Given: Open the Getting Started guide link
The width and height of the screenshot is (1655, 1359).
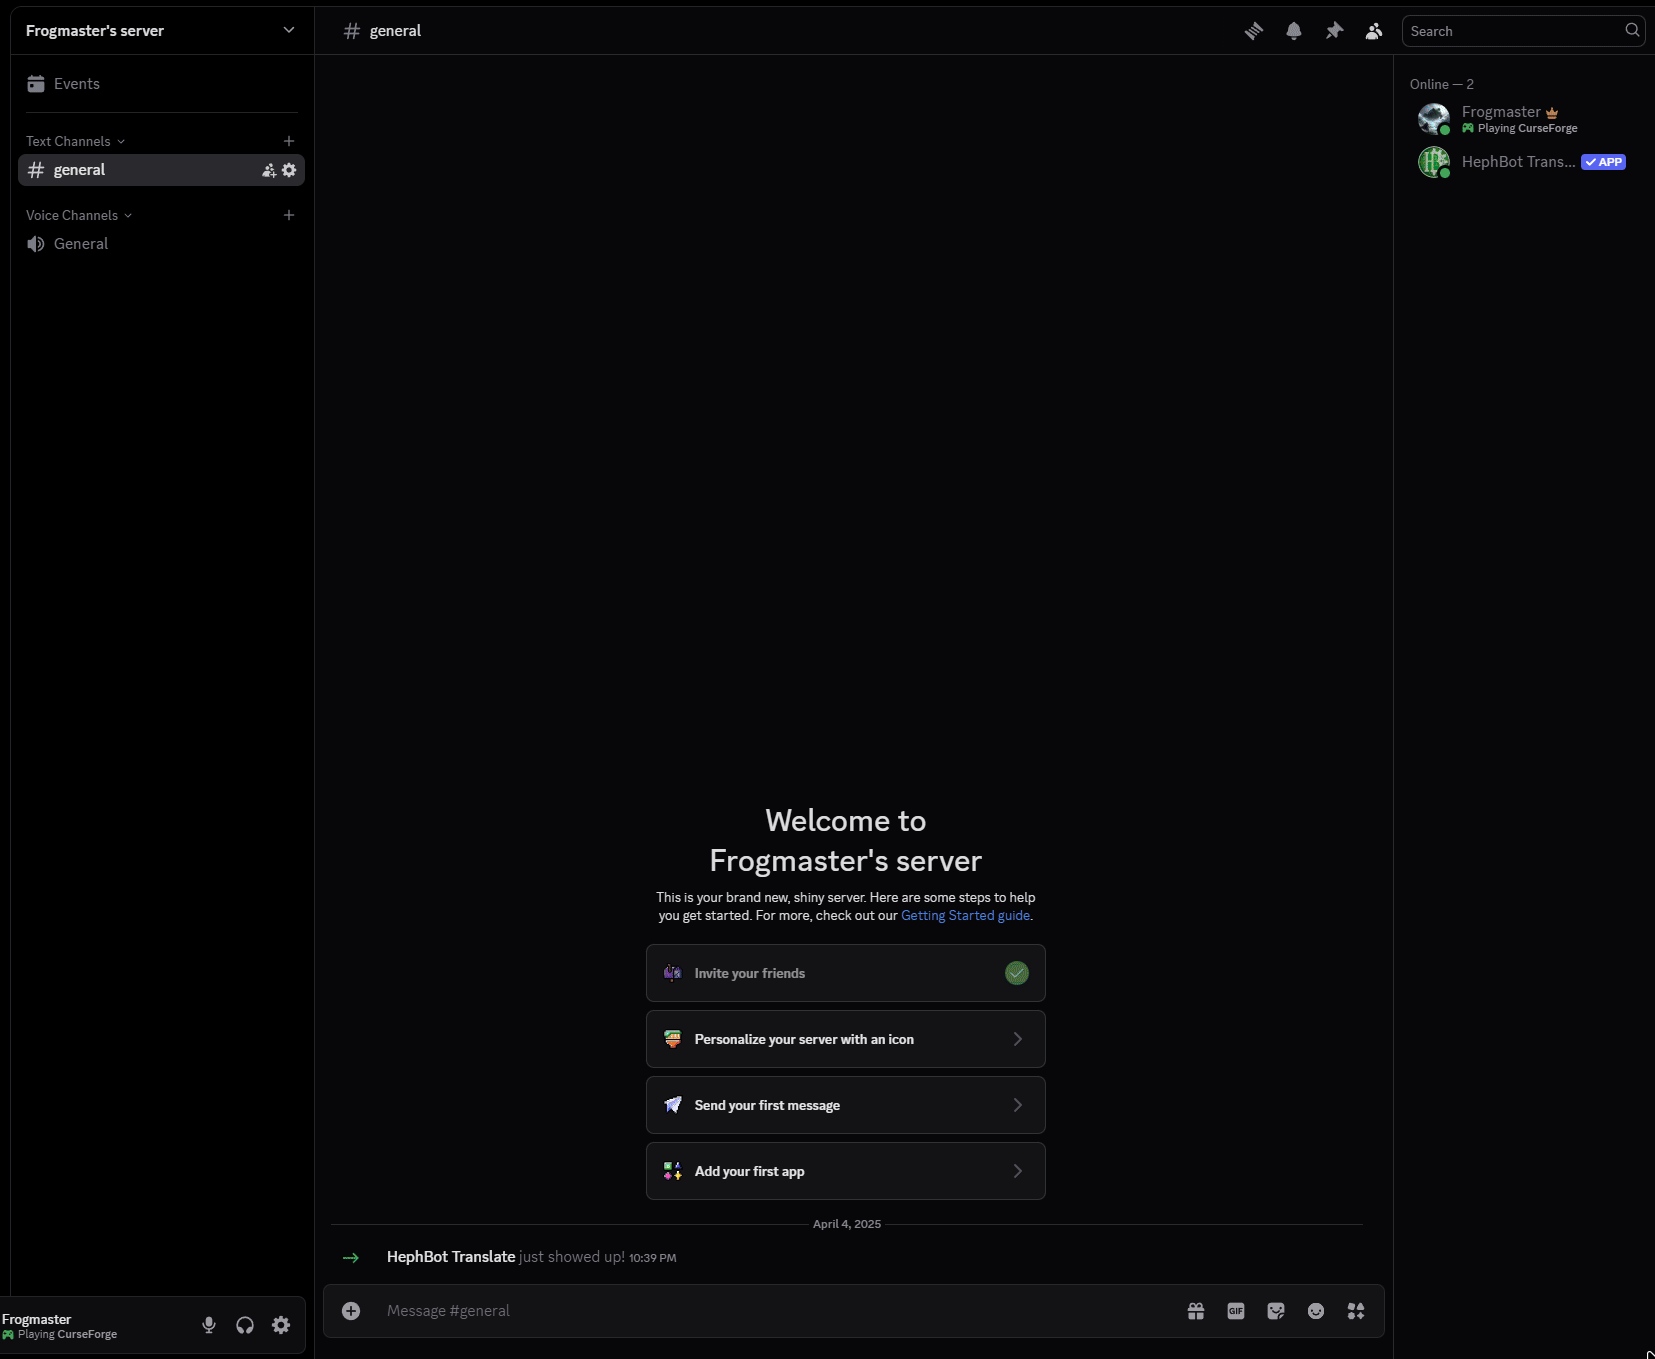Looking at the screenshot, I should point(965,916).
